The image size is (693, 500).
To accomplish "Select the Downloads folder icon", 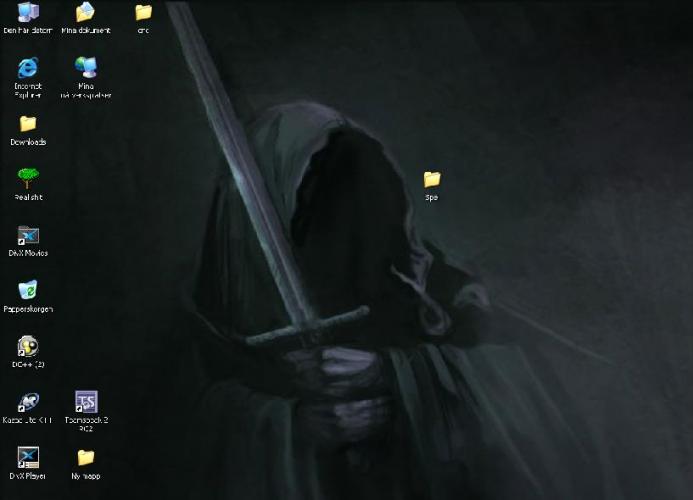I will 28,124.
